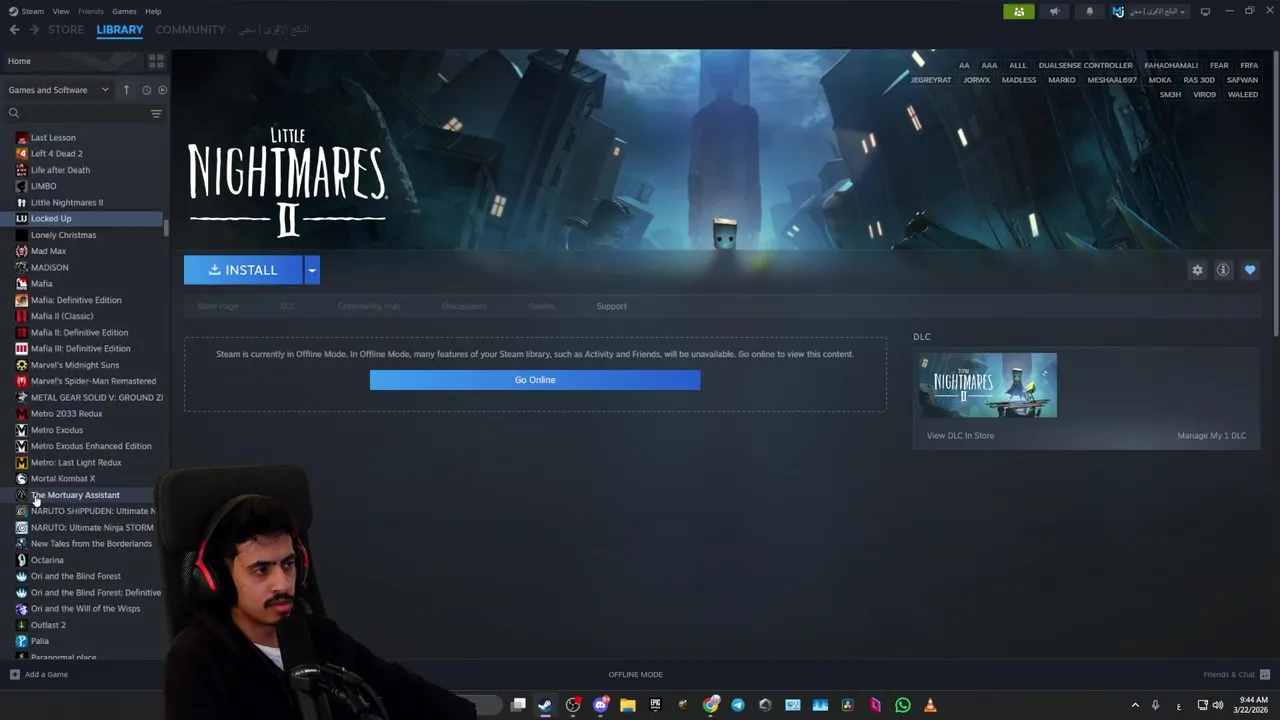Open Steam from the taskbar
1280x720 pixels.
point(545,705)
